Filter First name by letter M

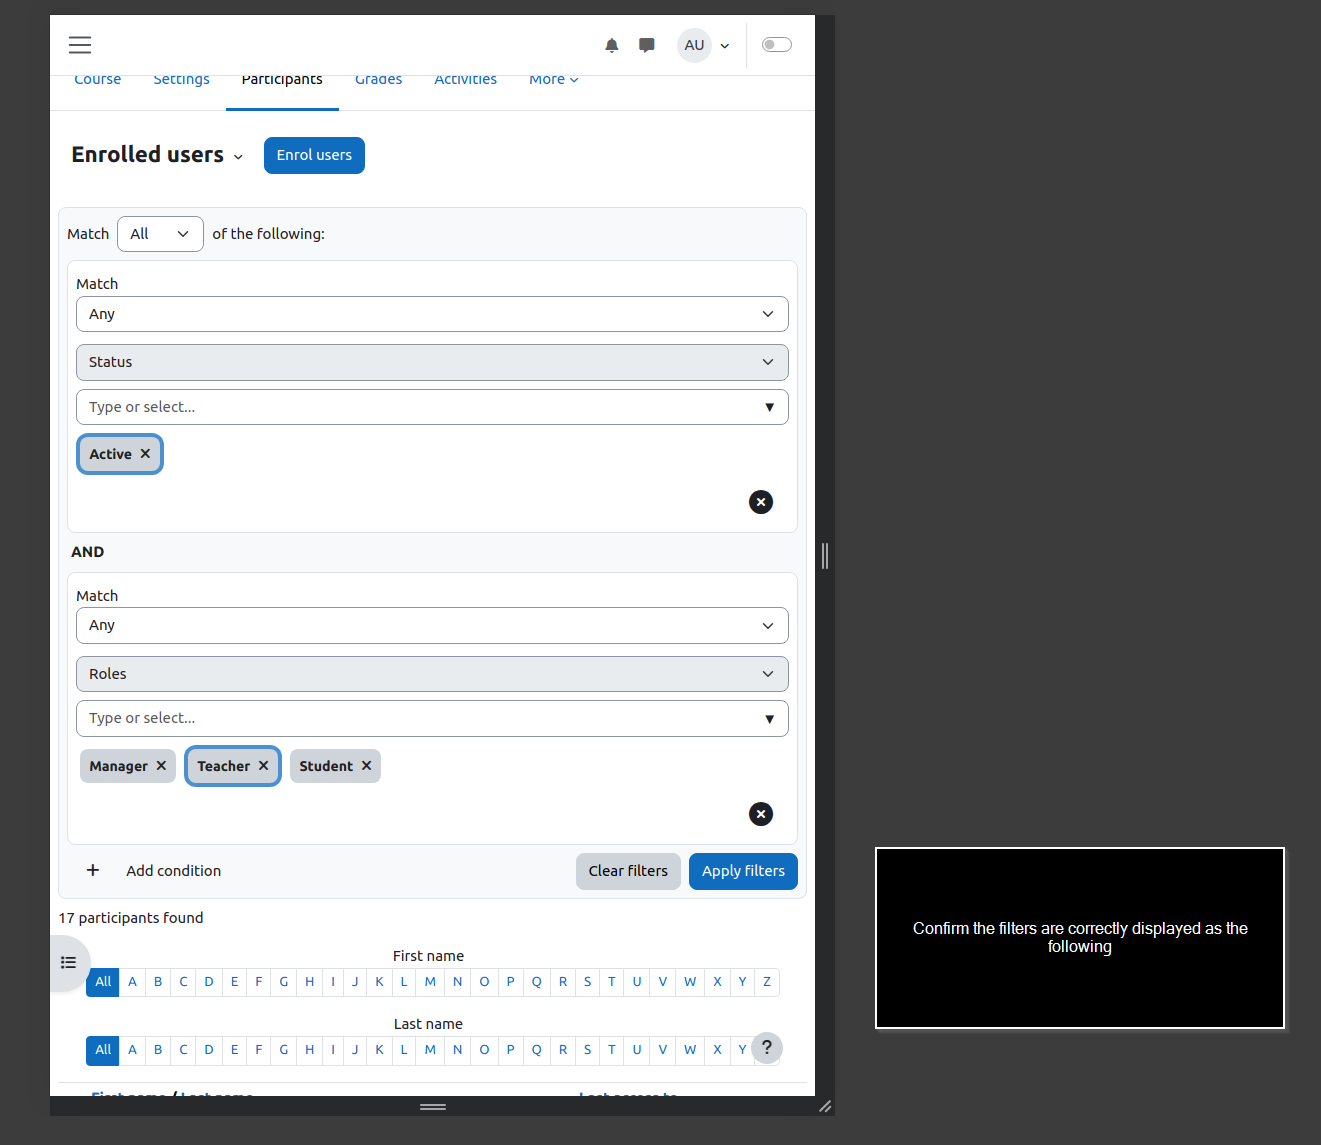430,982
